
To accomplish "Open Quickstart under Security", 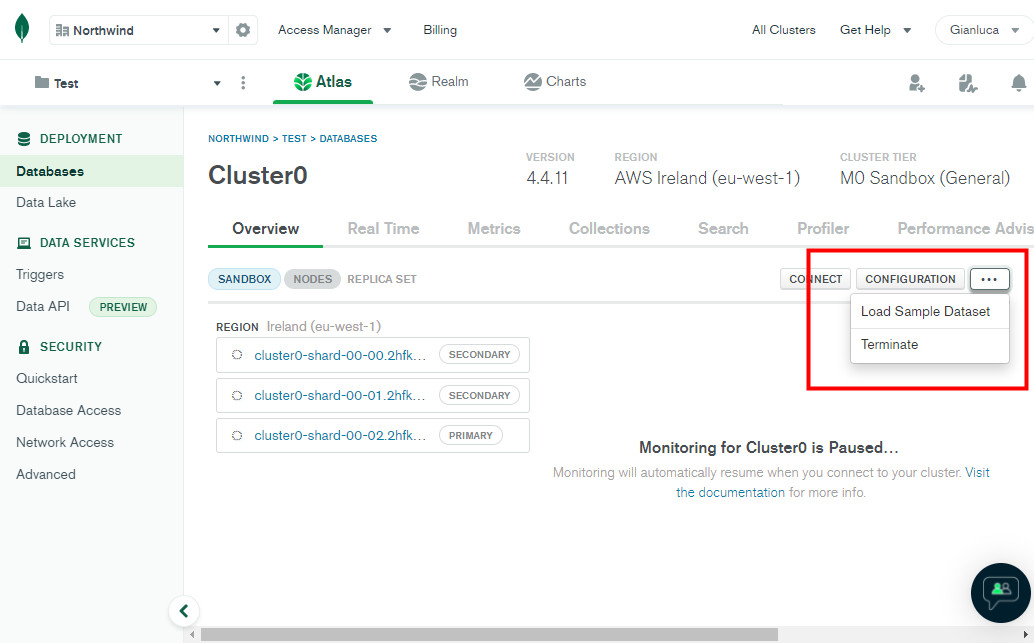I will coord(47,379).
